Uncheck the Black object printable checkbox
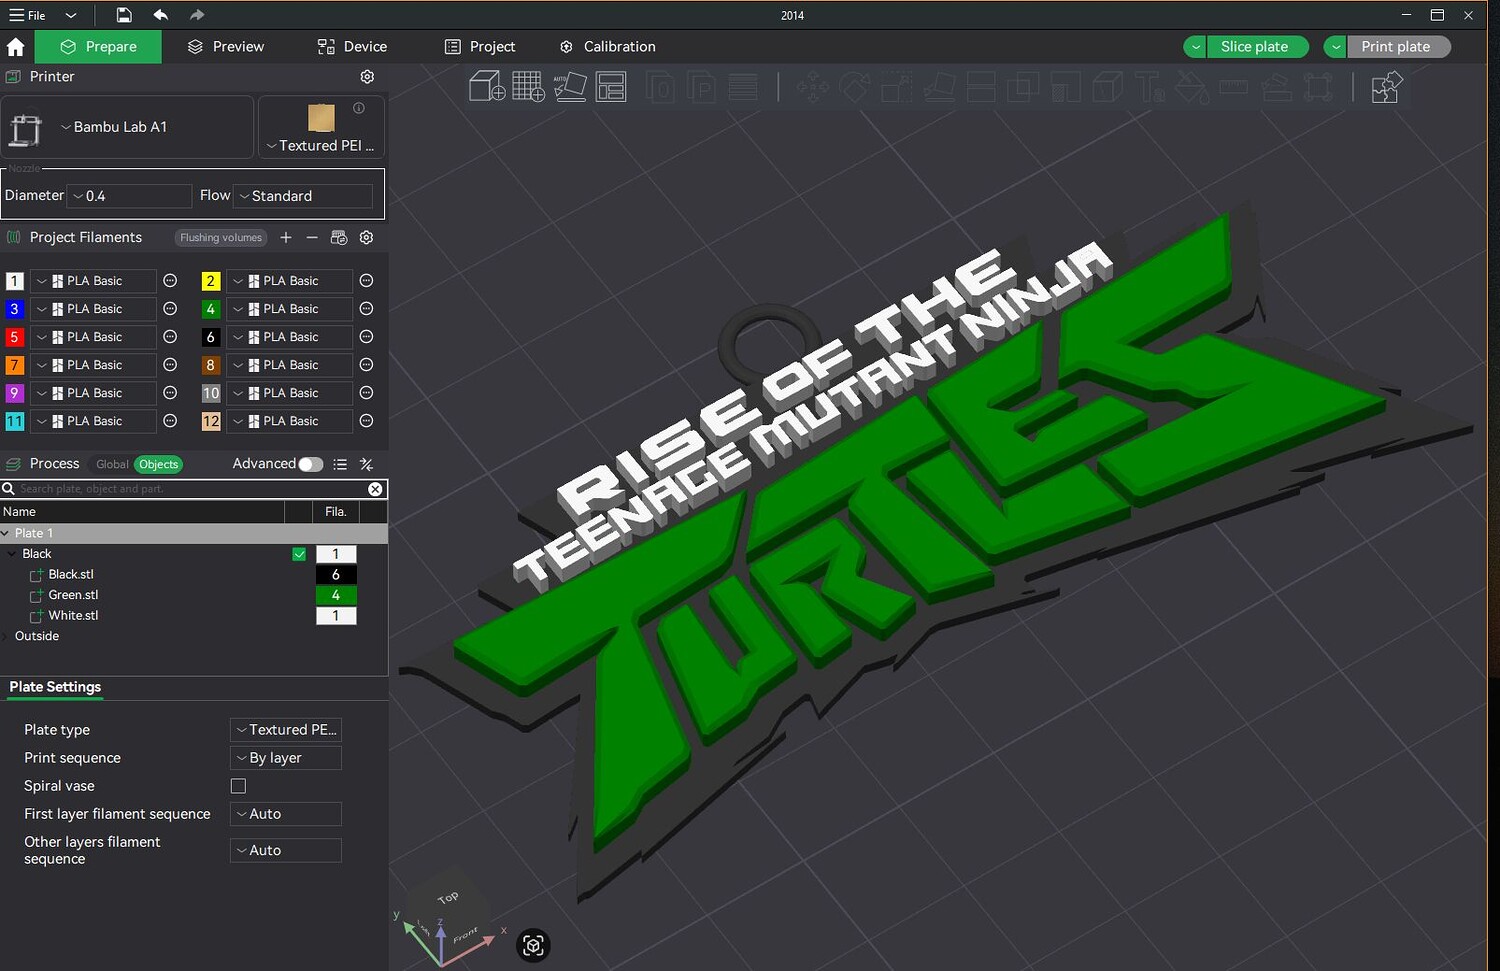Viewport: 1500px width, 971px height. click(x=299, y=554)
